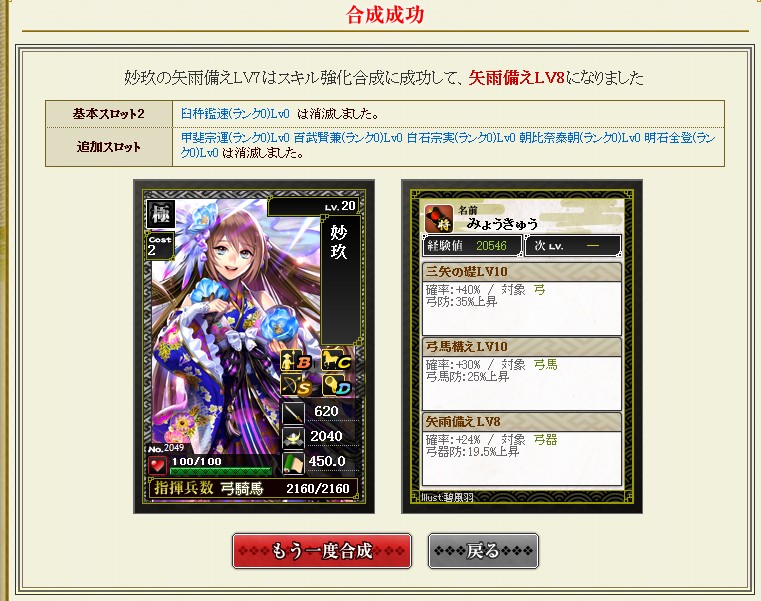Click the helmet defense stat icon
Image resolution: width=761 pixels, height=601 pixels.
(x=294, y=438)
